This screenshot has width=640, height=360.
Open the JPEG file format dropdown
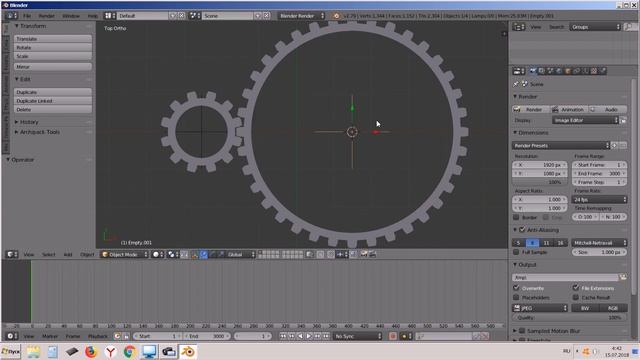click(540, 308)
